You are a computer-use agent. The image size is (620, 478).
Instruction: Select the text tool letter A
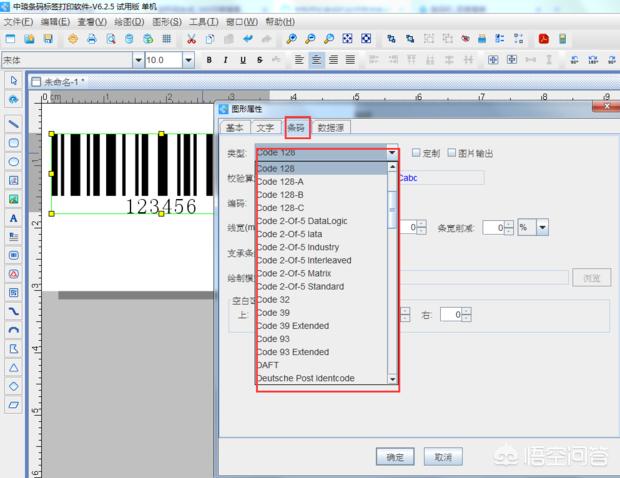click(x=14, y=218)
